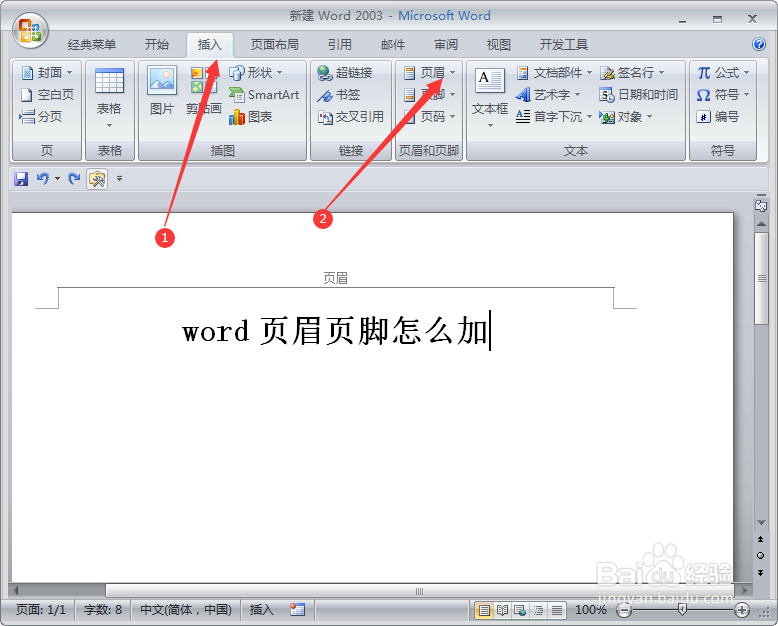This screenshot has height=626, width=778.
Task: Insert a Bookmark (书签)
Action: point(339,95)
